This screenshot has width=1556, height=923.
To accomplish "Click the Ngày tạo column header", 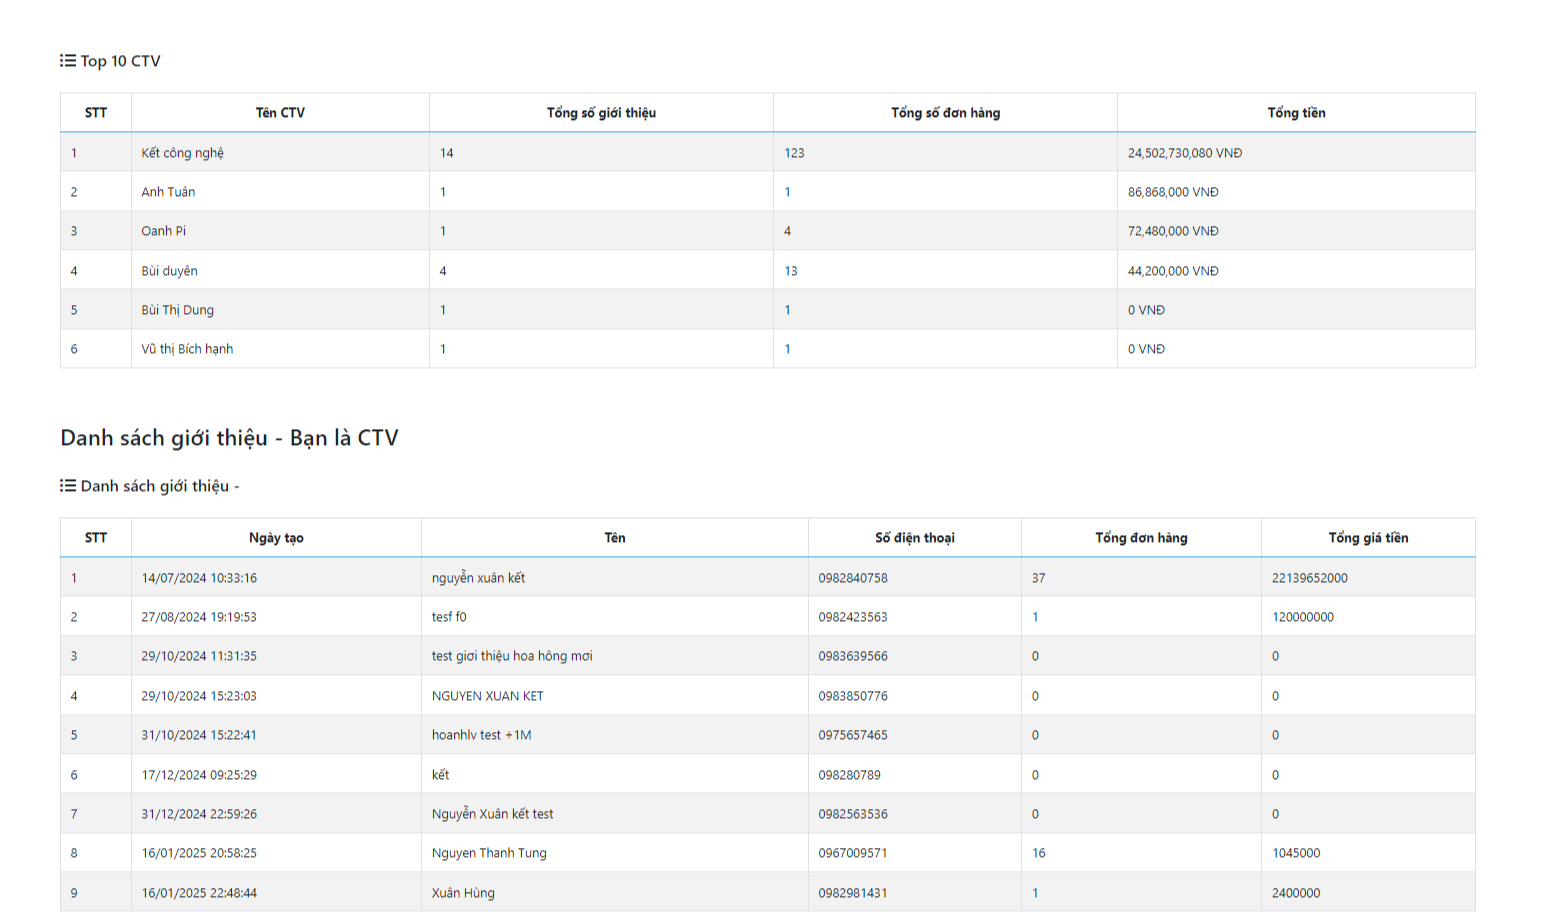I will (276, 538).
